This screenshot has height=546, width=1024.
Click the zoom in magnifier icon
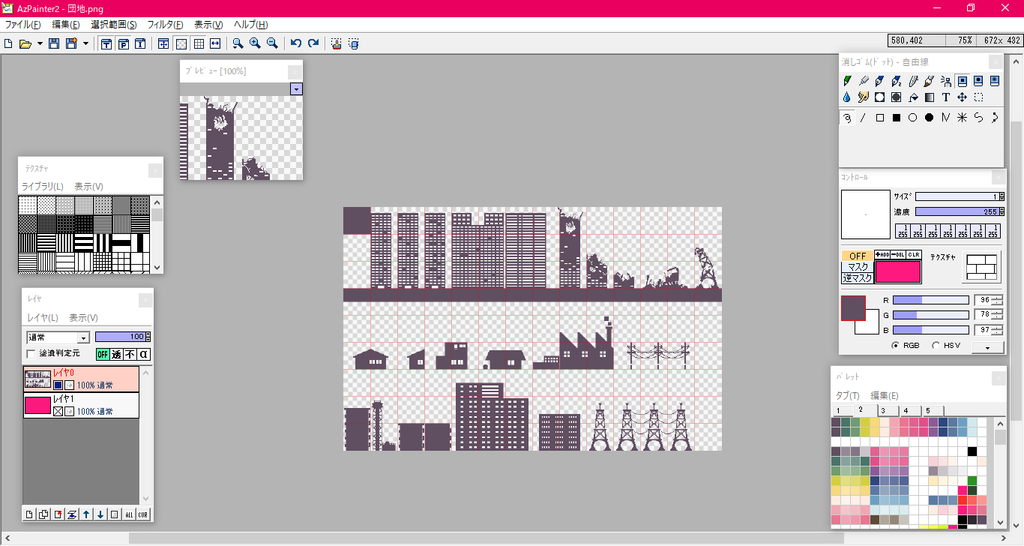(255, 44)
